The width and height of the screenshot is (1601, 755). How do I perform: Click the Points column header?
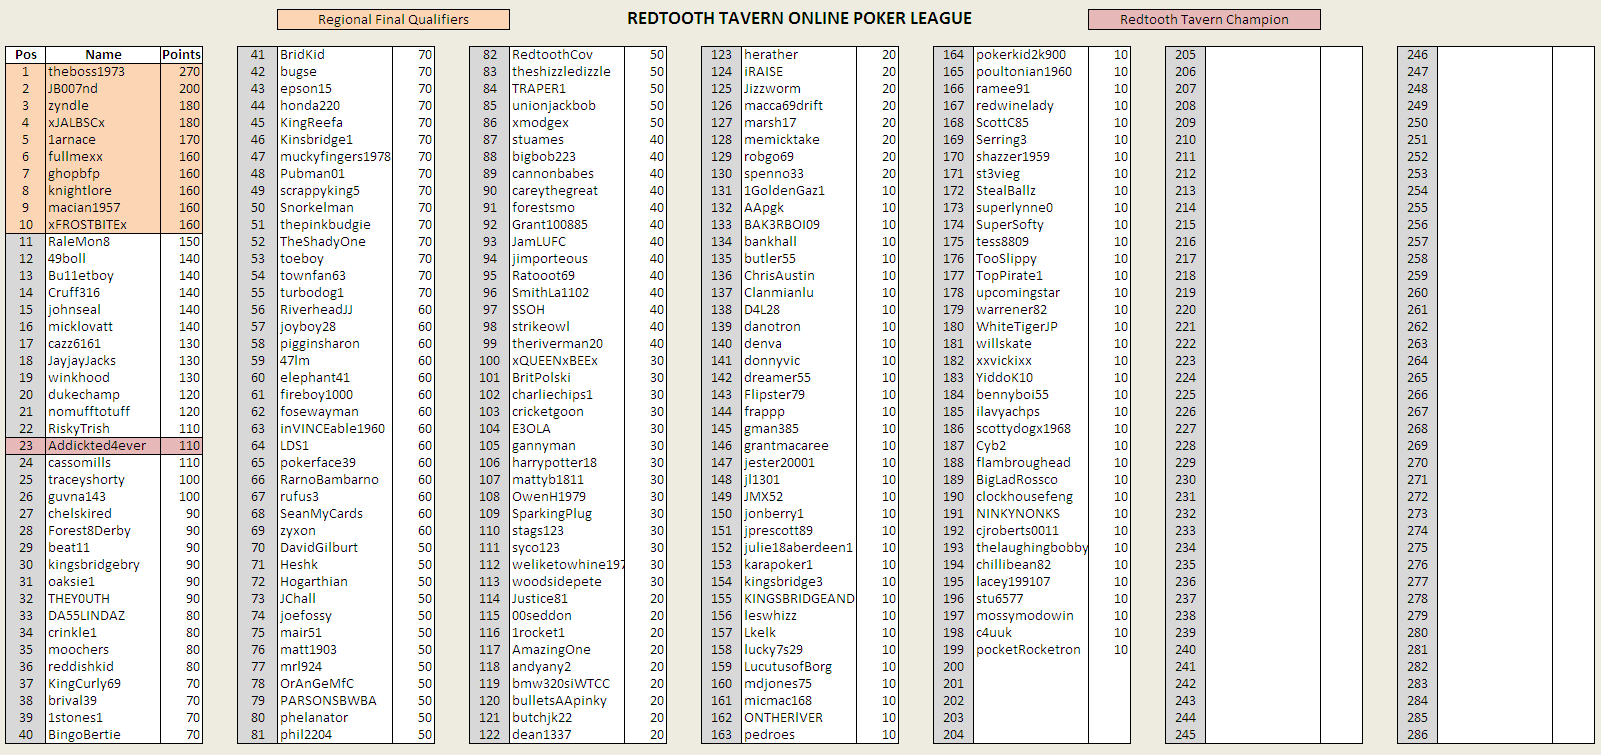click(181, 55)
